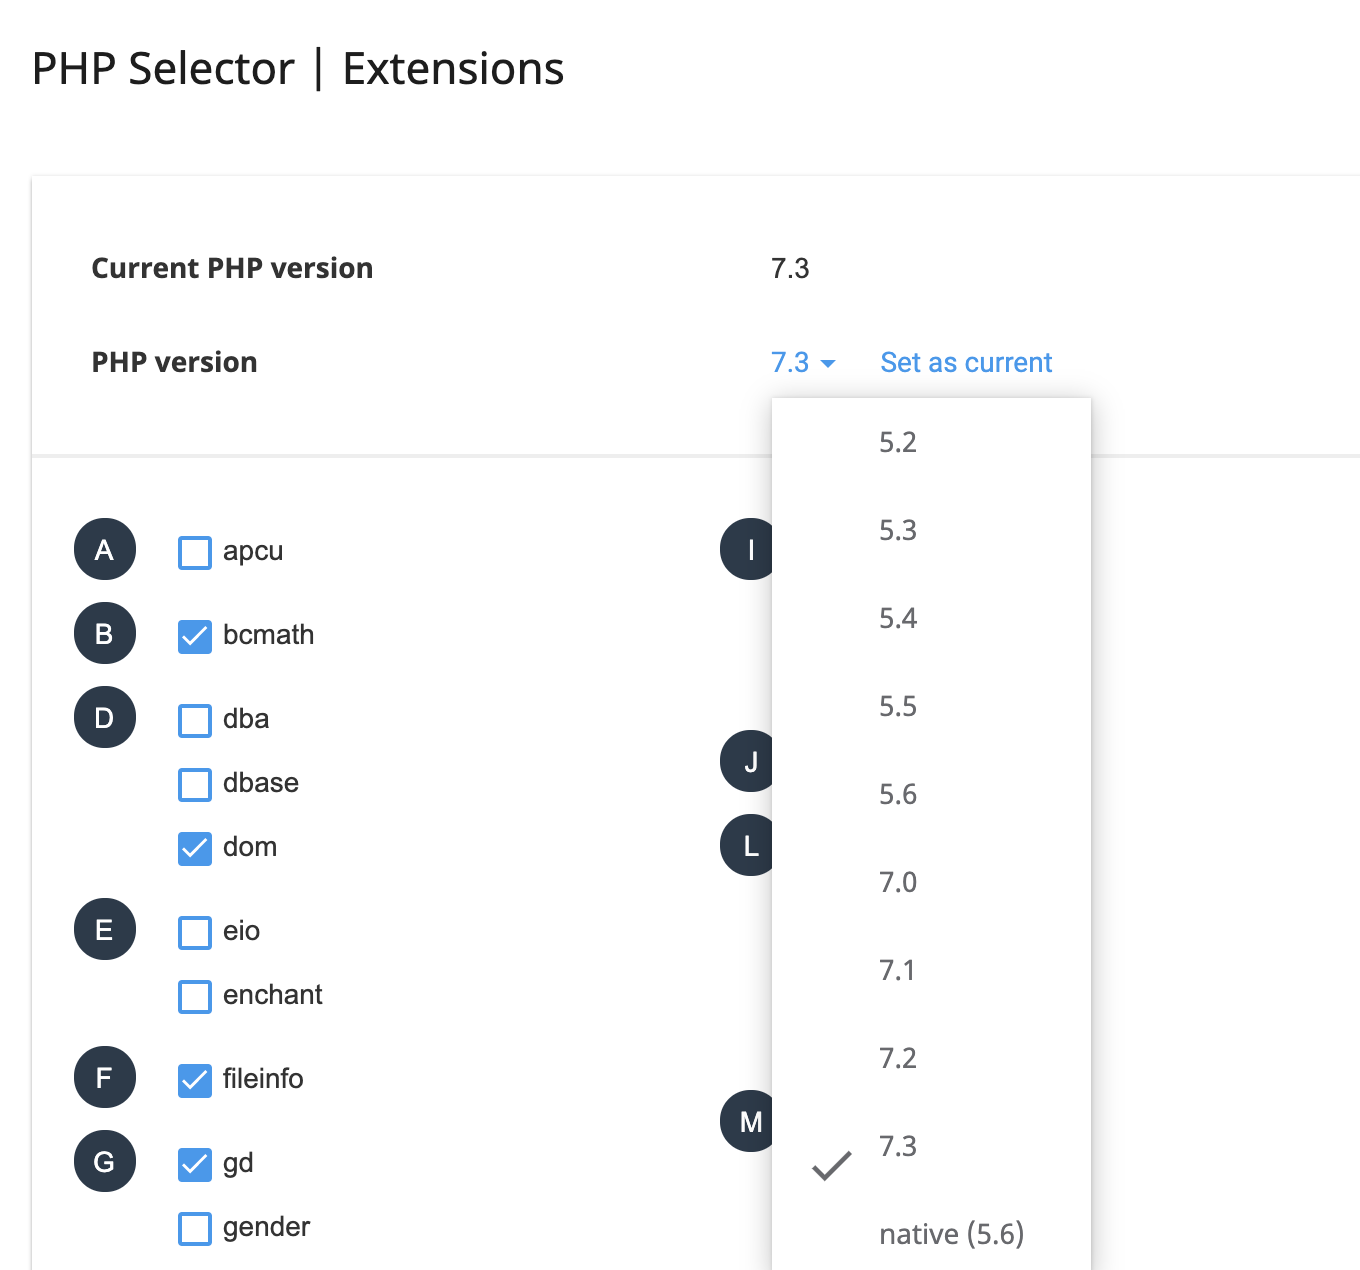Select PHP version 7.0 option
The height and width of the screenshot is (1270, 1360).
pos(897,883)
